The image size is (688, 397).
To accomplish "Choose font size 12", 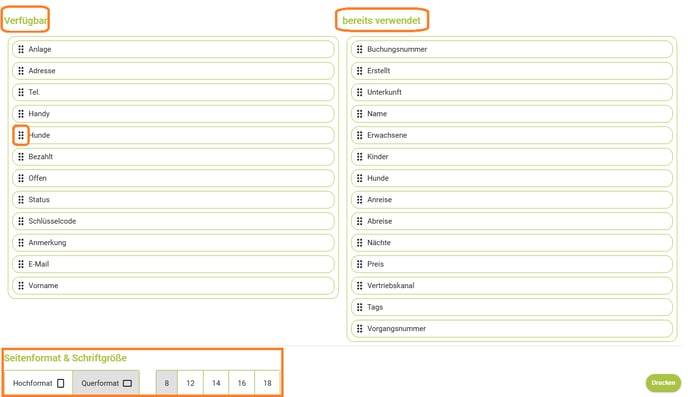I will (x=190, y=383).
